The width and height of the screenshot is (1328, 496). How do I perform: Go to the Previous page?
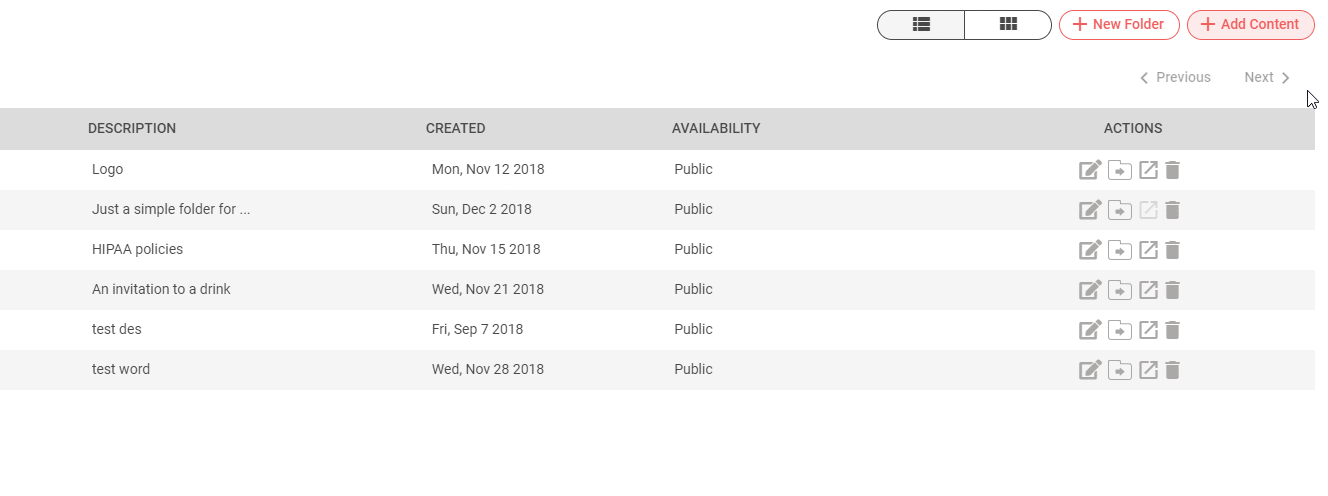[1175, 77]
